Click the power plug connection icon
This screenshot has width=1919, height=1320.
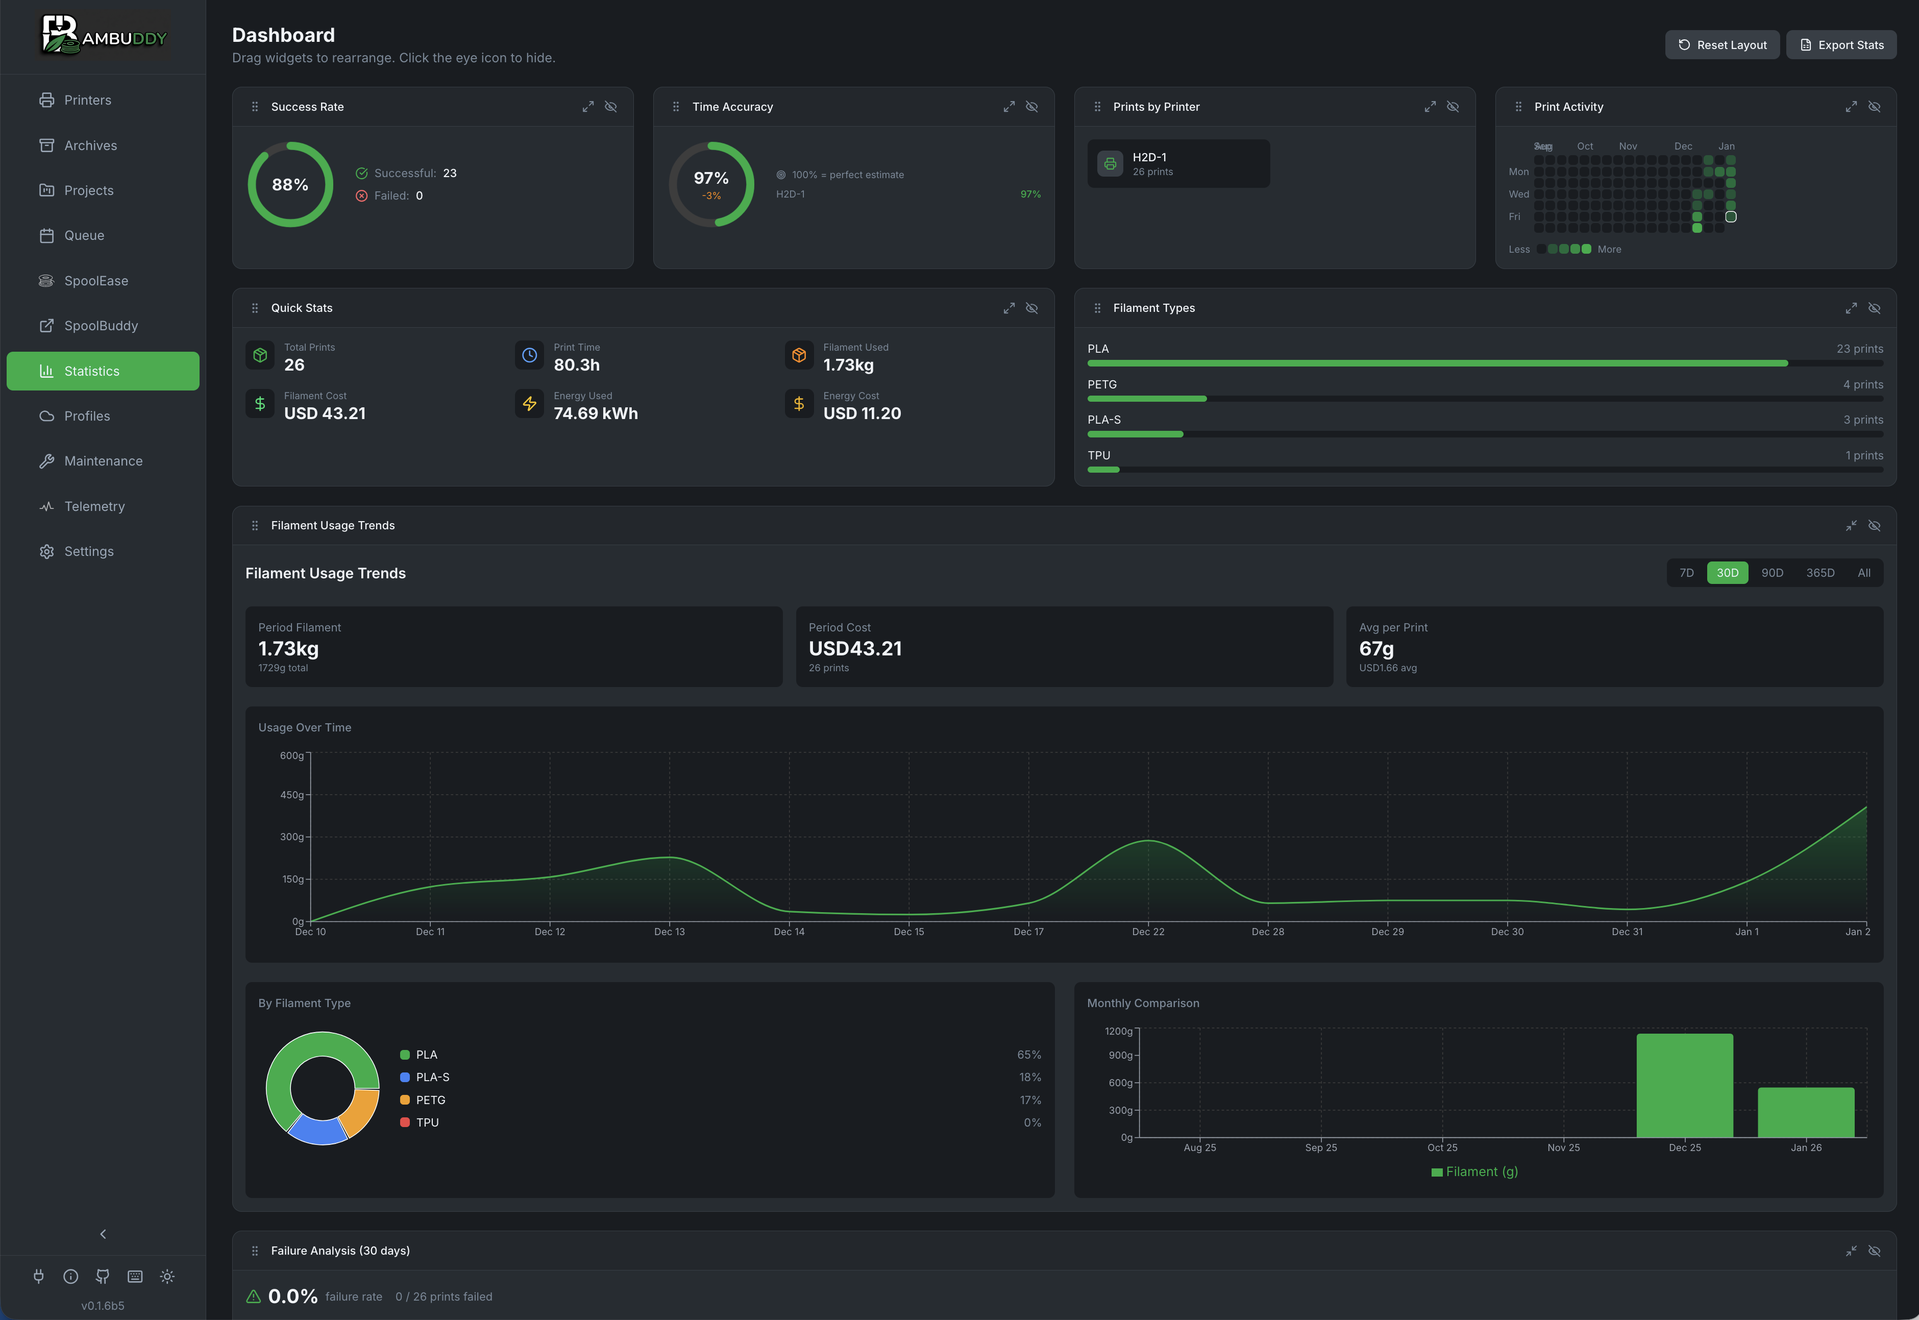tap(39, 1277)
